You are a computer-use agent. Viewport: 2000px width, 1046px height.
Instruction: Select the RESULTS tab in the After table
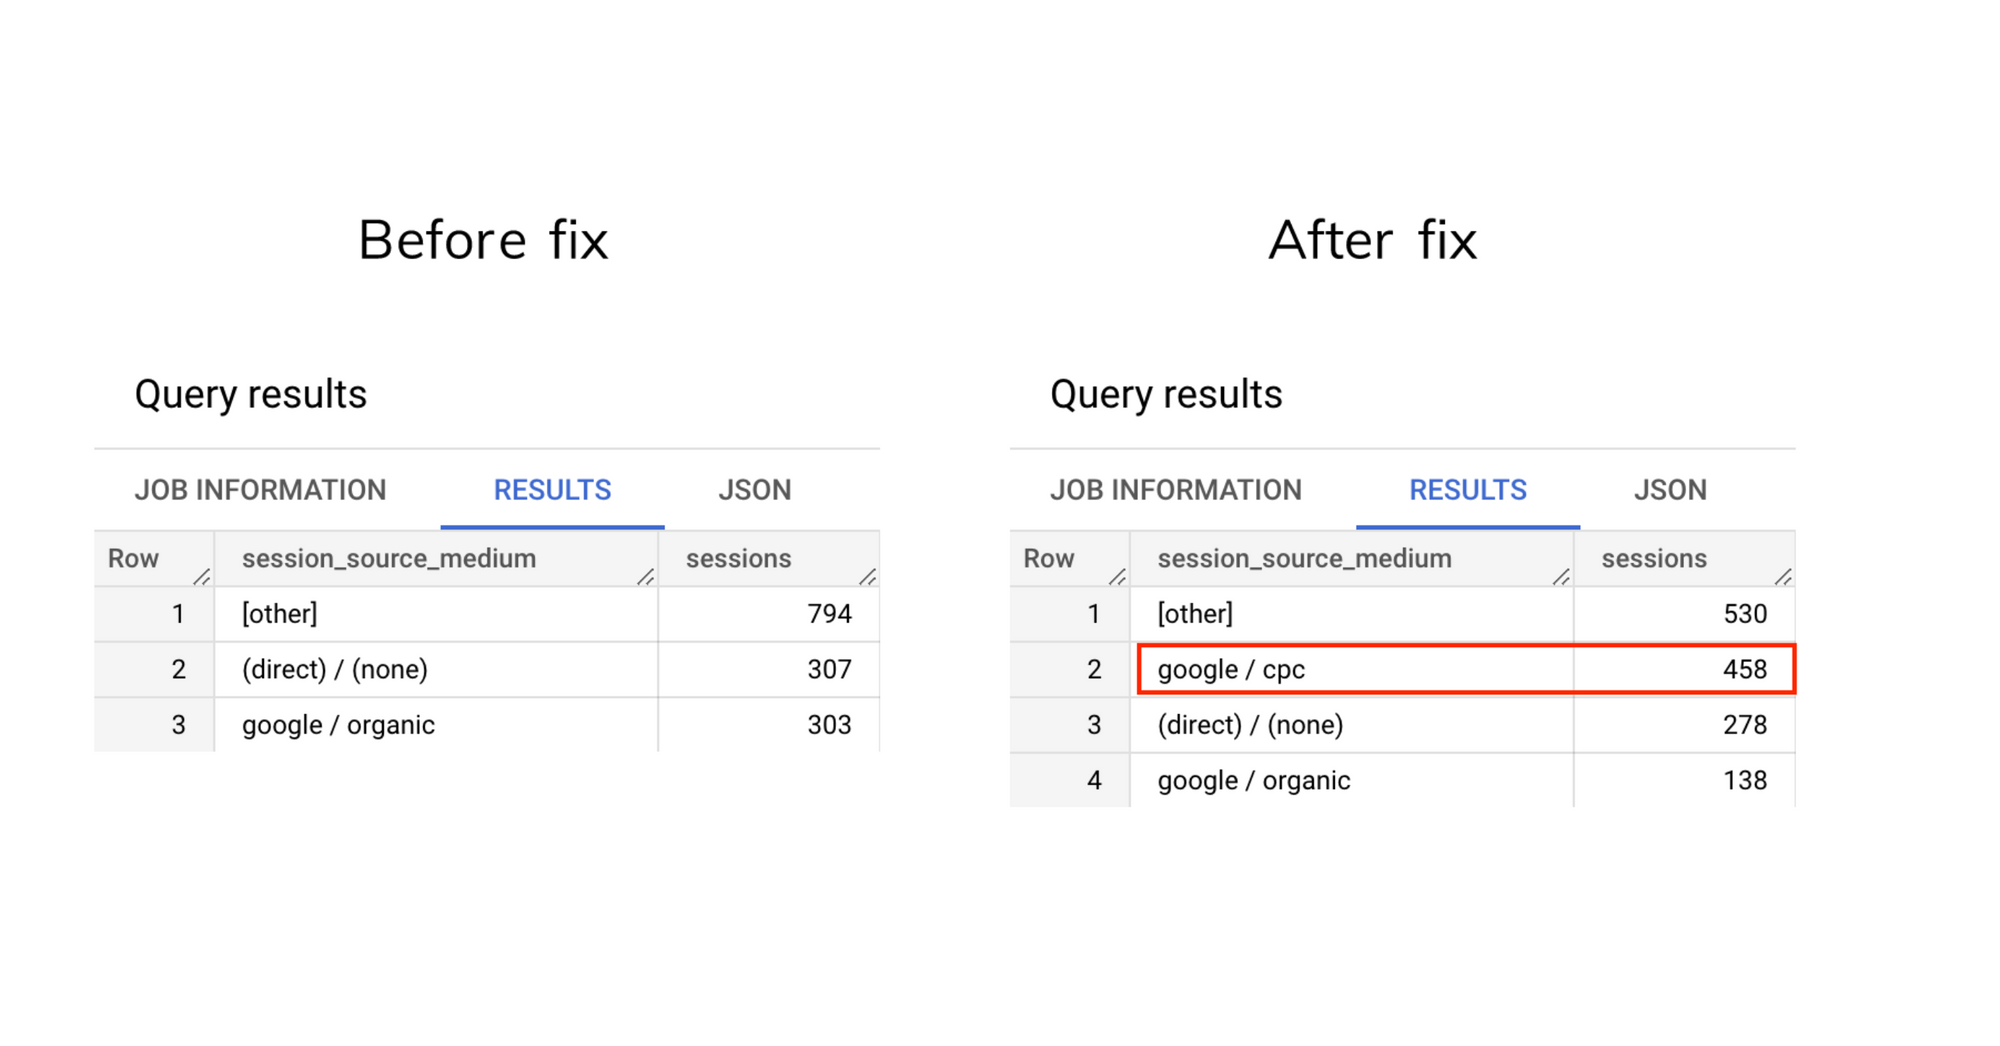click(1467, 489)
